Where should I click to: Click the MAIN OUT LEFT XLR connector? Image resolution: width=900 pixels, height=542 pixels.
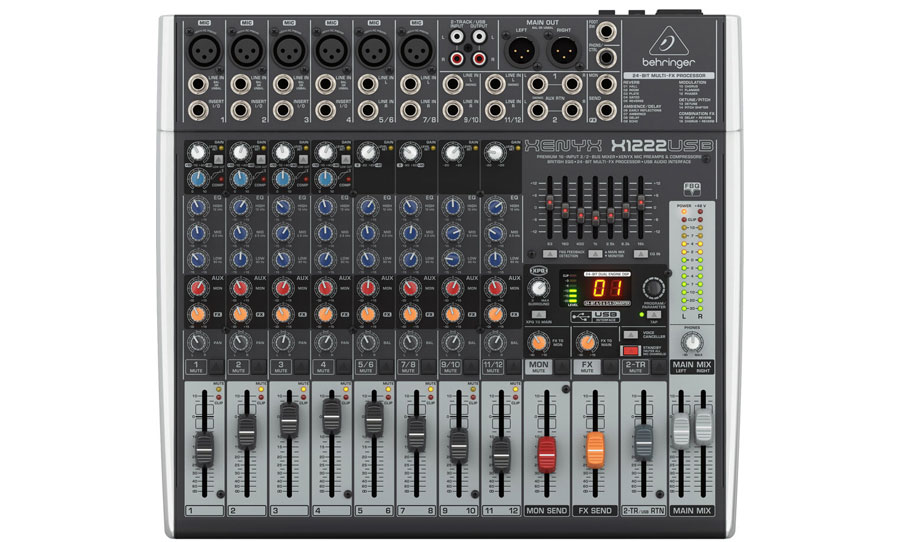521,51
